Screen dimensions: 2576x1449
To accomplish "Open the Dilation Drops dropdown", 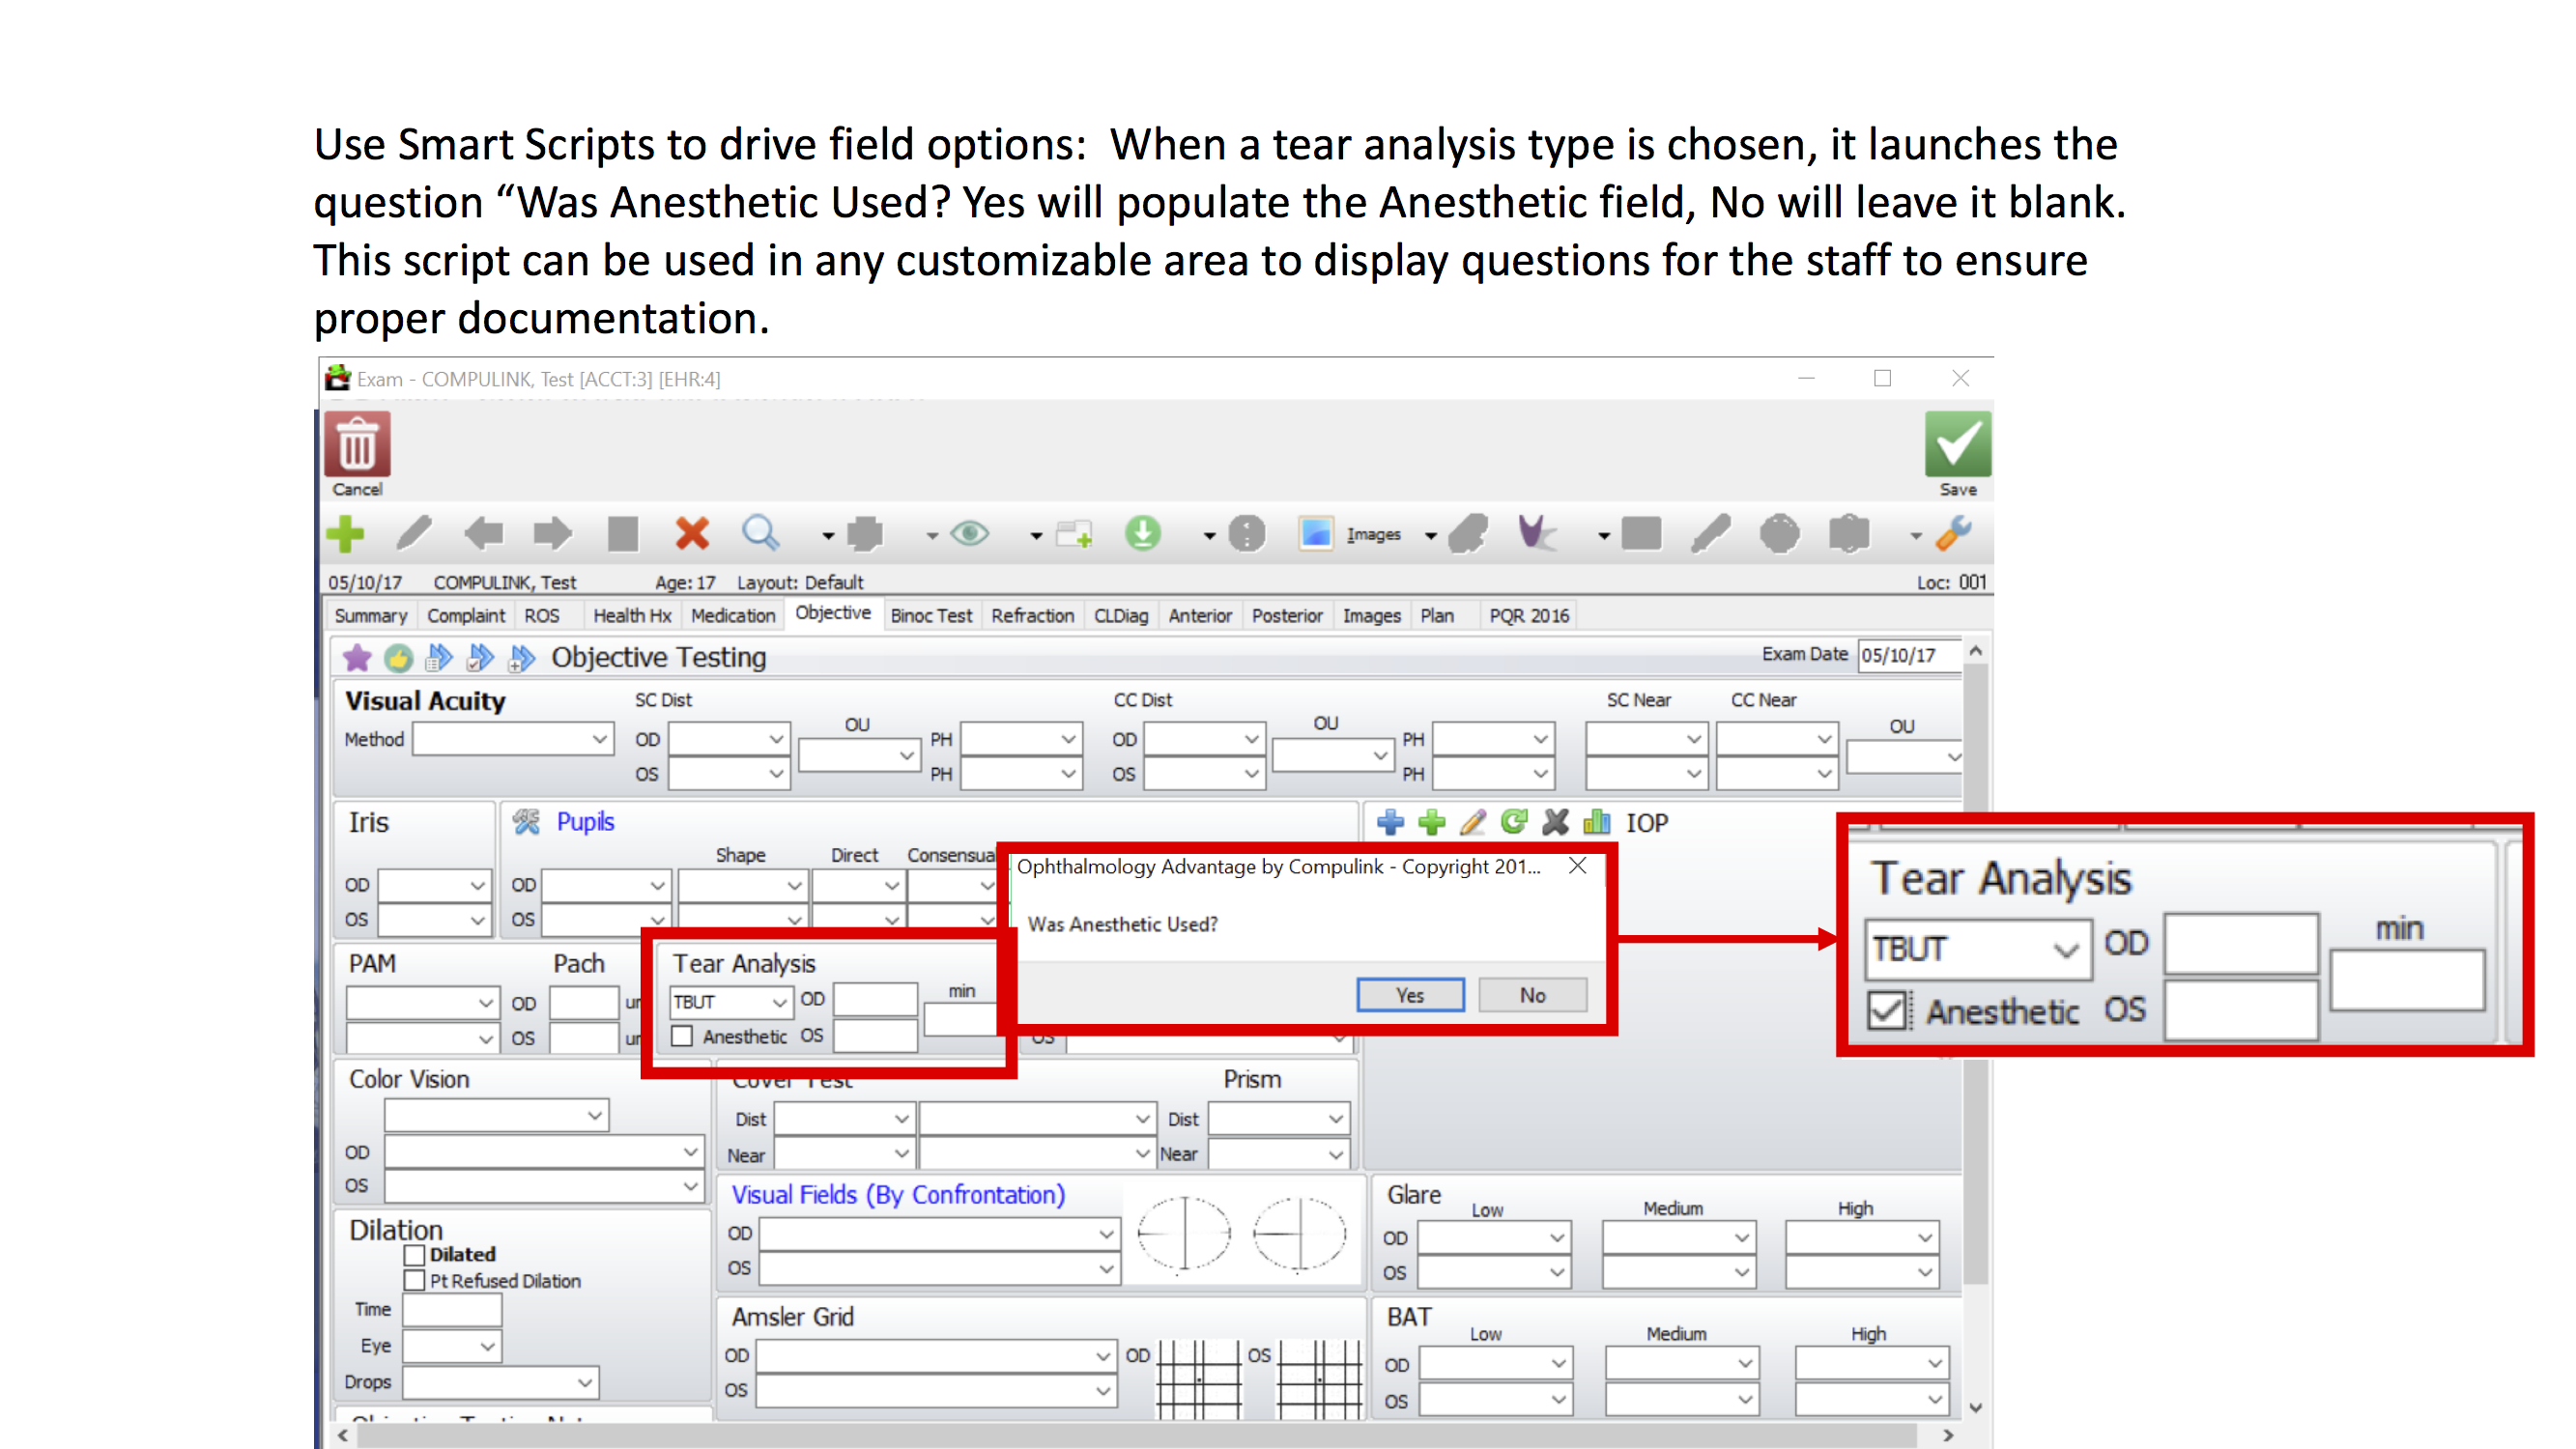I will coord(585,1383).
